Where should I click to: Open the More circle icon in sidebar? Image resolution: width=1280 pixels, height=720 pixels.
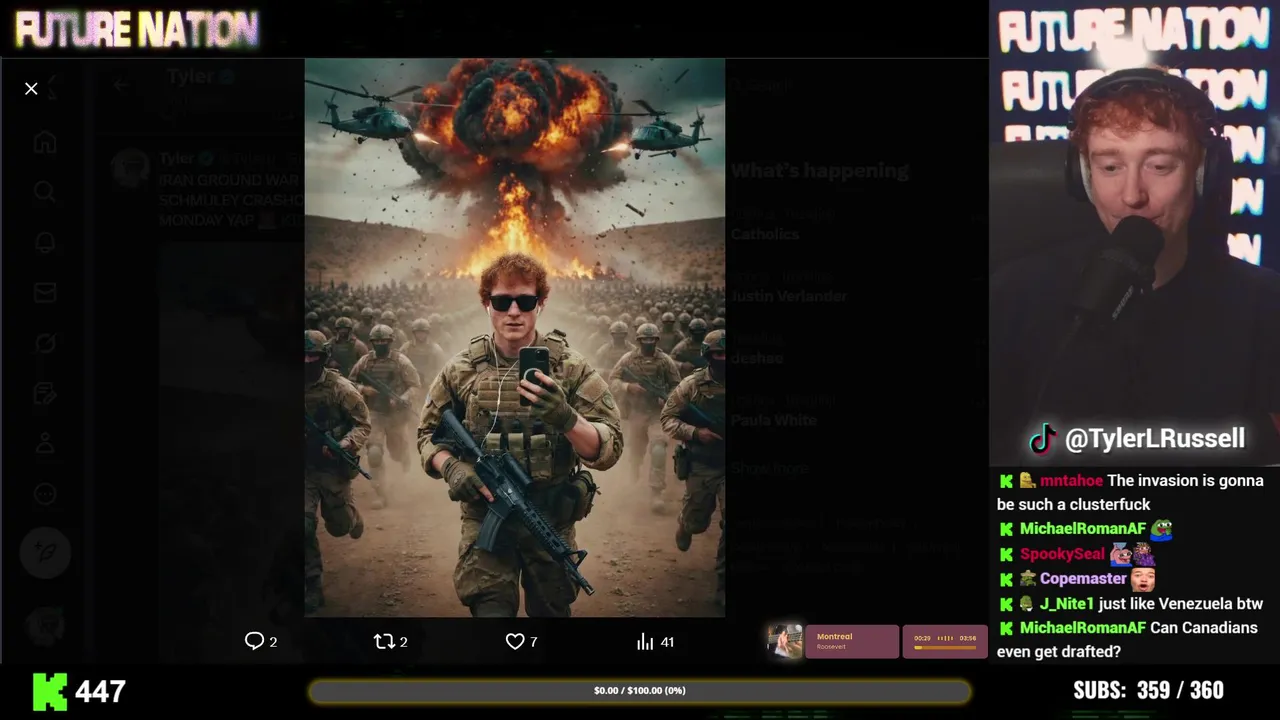(45, 493)
